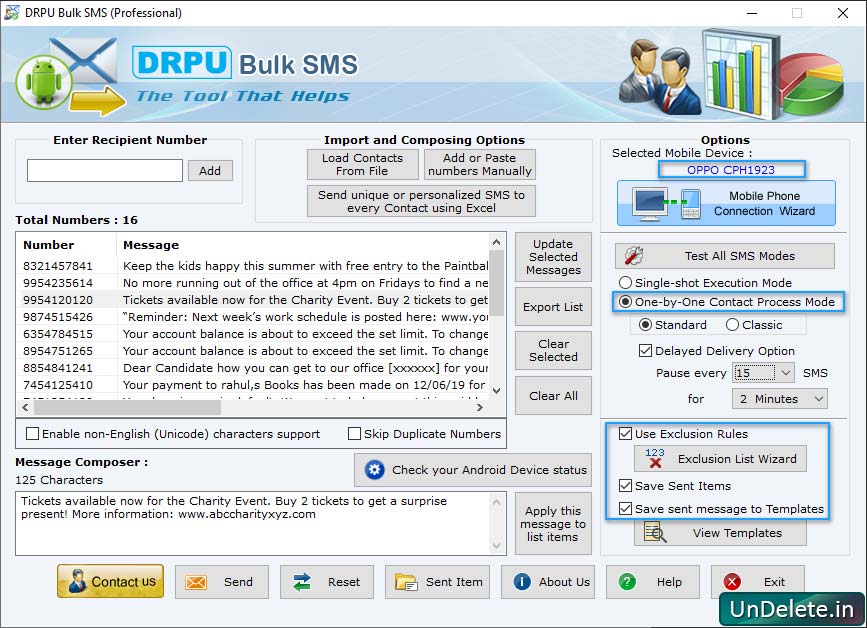Minimize the DRPU Bulk SMS window
The height and width of the screenshot is (628, 867).
[752, 13]
